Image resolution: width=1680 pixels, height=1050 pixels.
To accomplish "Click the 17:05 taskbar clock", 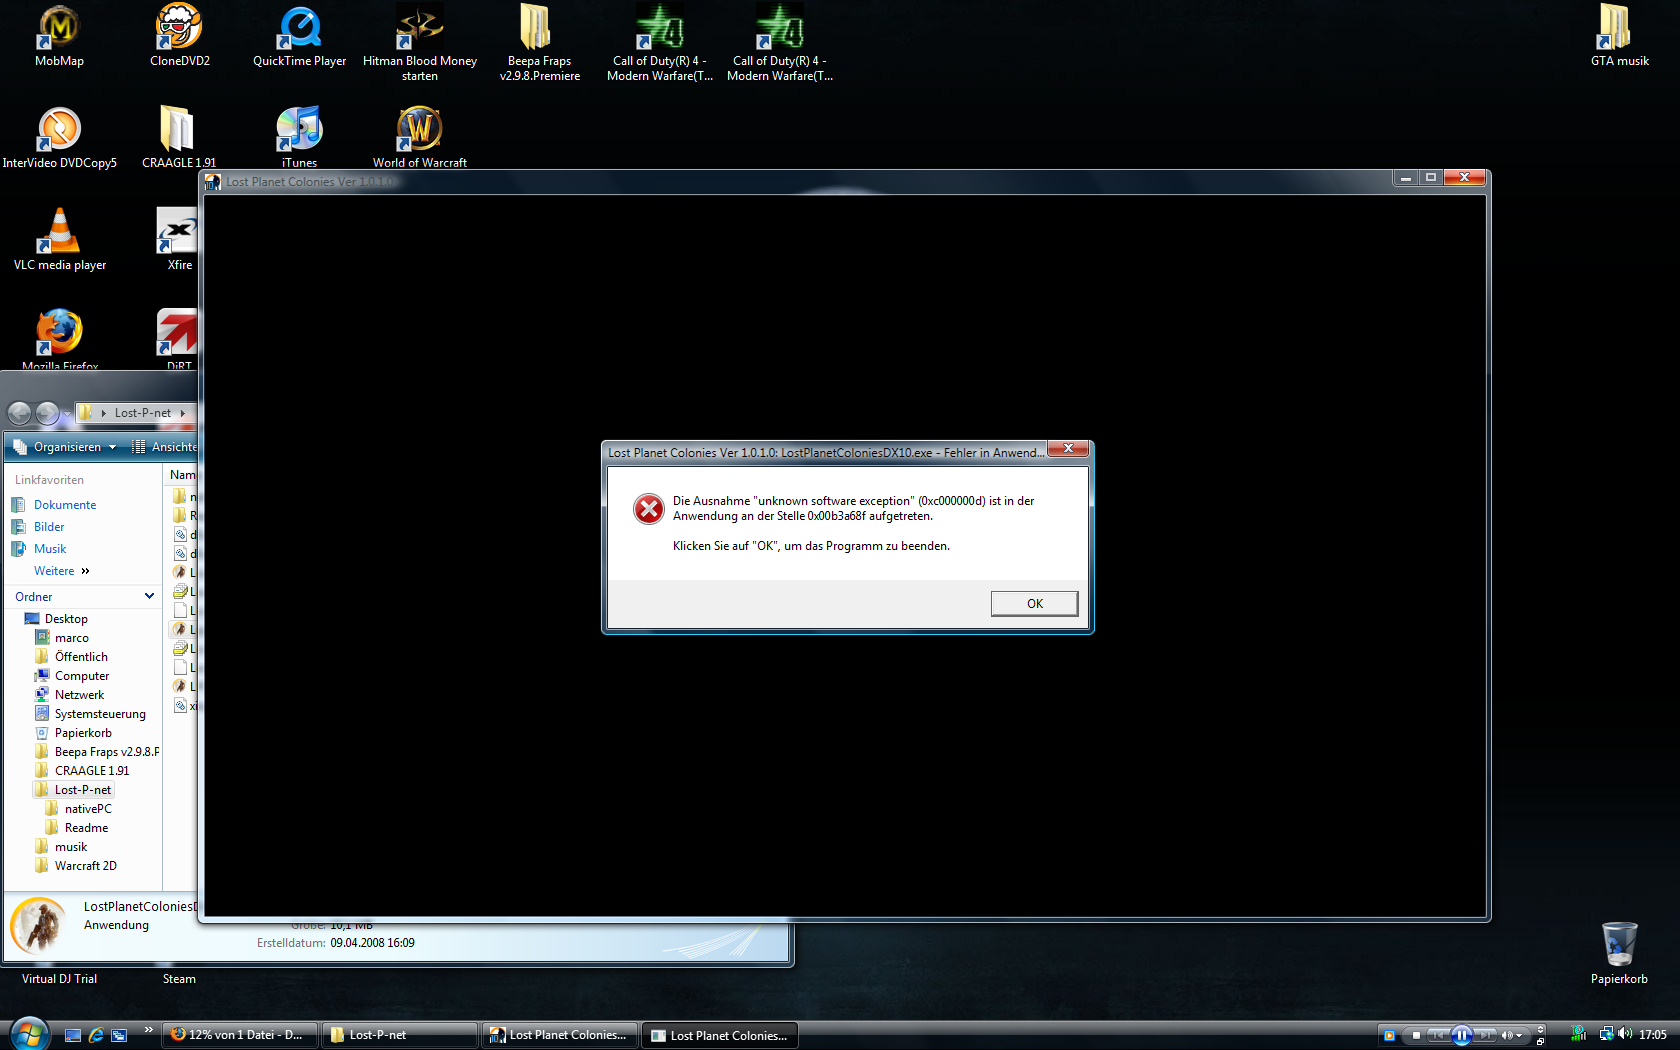I will click(1653, 1035).
